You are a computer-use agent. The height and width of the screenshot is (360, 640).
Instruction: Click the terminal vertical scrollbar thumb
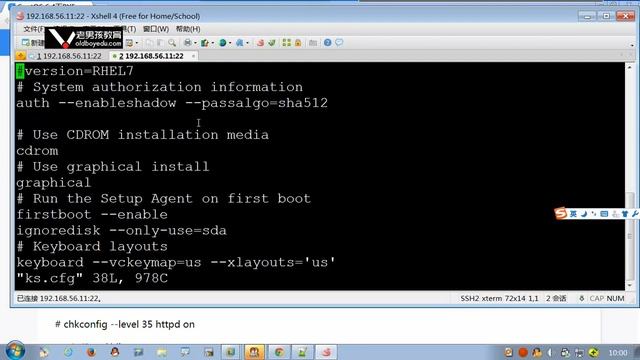pos(630,236)
